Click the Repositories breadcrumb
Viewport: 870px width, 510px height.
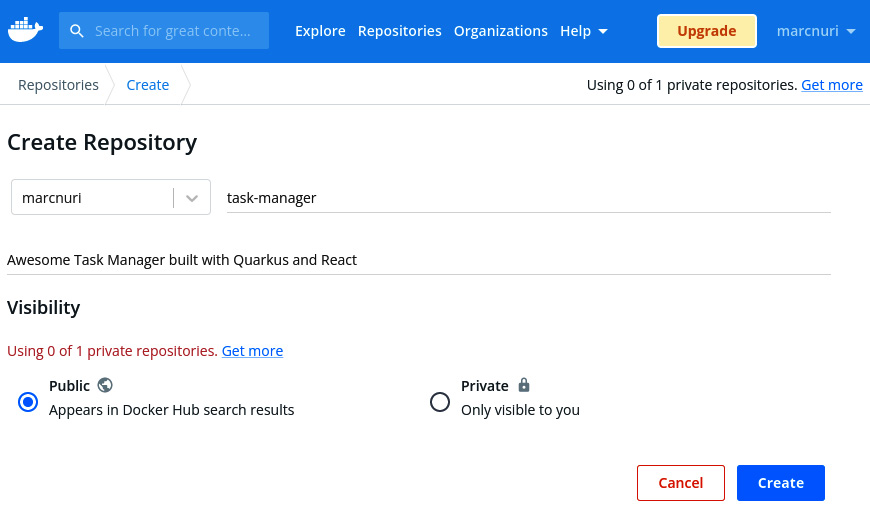tap(58, 85)
